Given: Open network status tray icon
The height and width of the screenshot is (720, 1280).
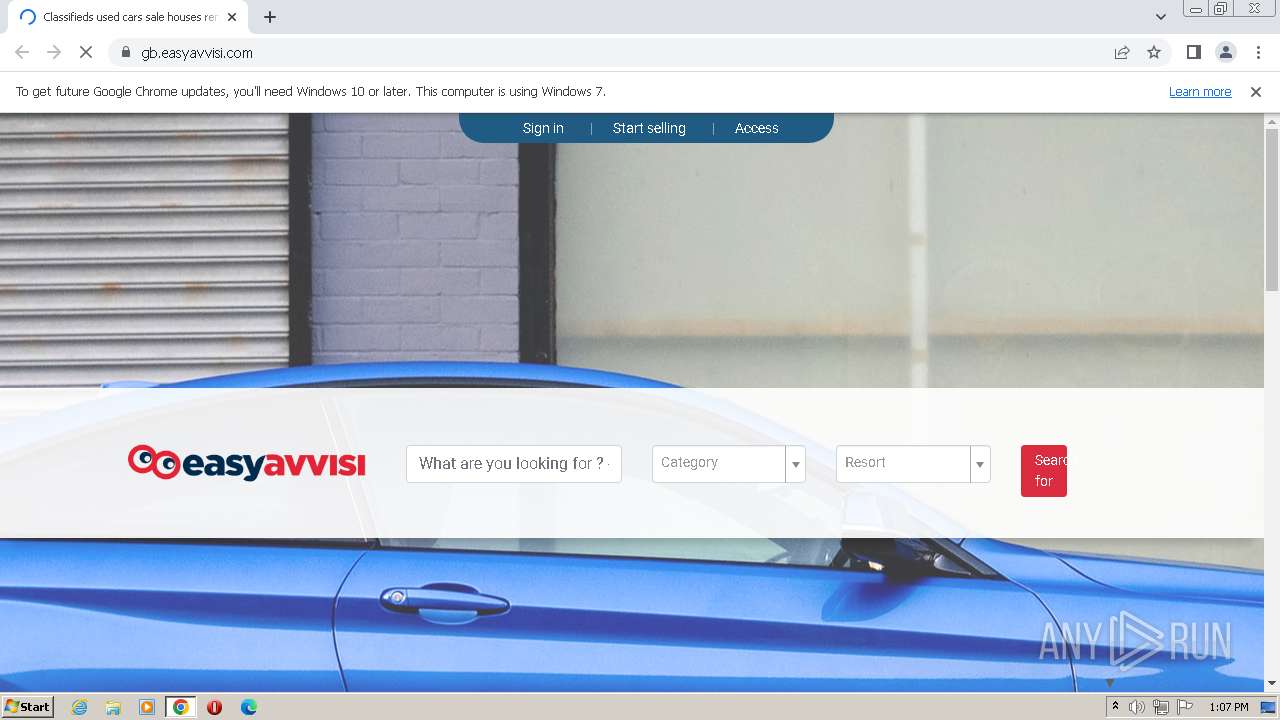Looking at the screenshot, I should (1161, 707).
